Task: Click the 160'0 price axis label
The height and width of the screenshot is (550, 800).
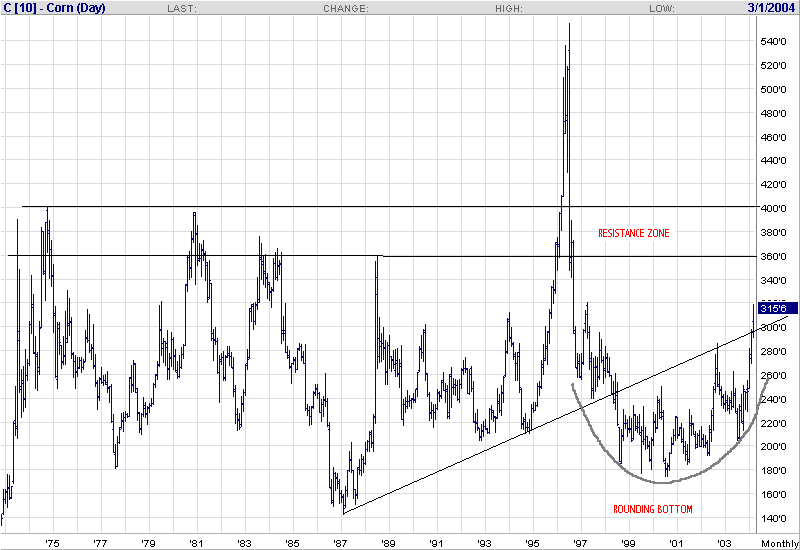Action: pos(773,494)
